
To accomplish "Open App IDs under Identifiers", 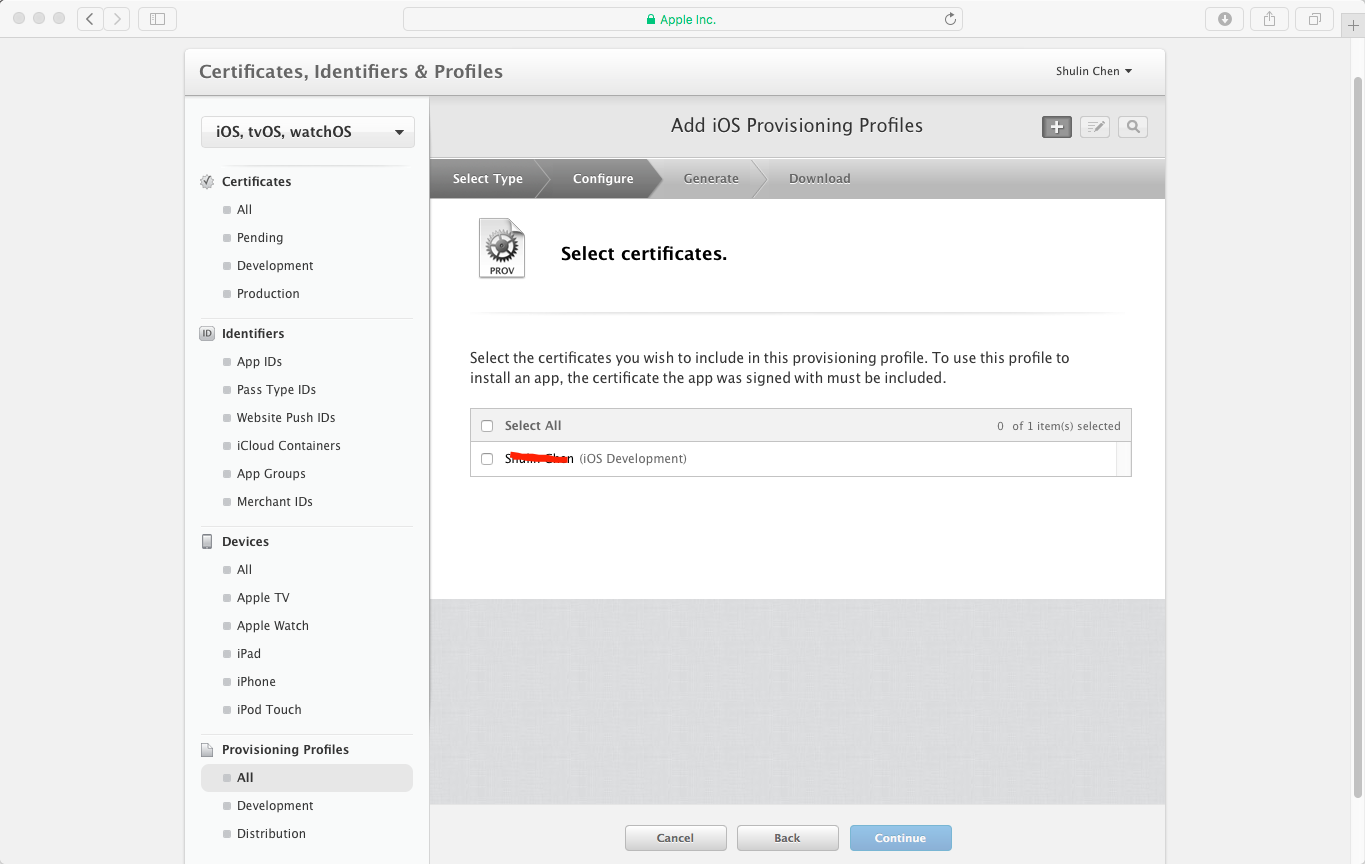I will click(x=259, y=362).
